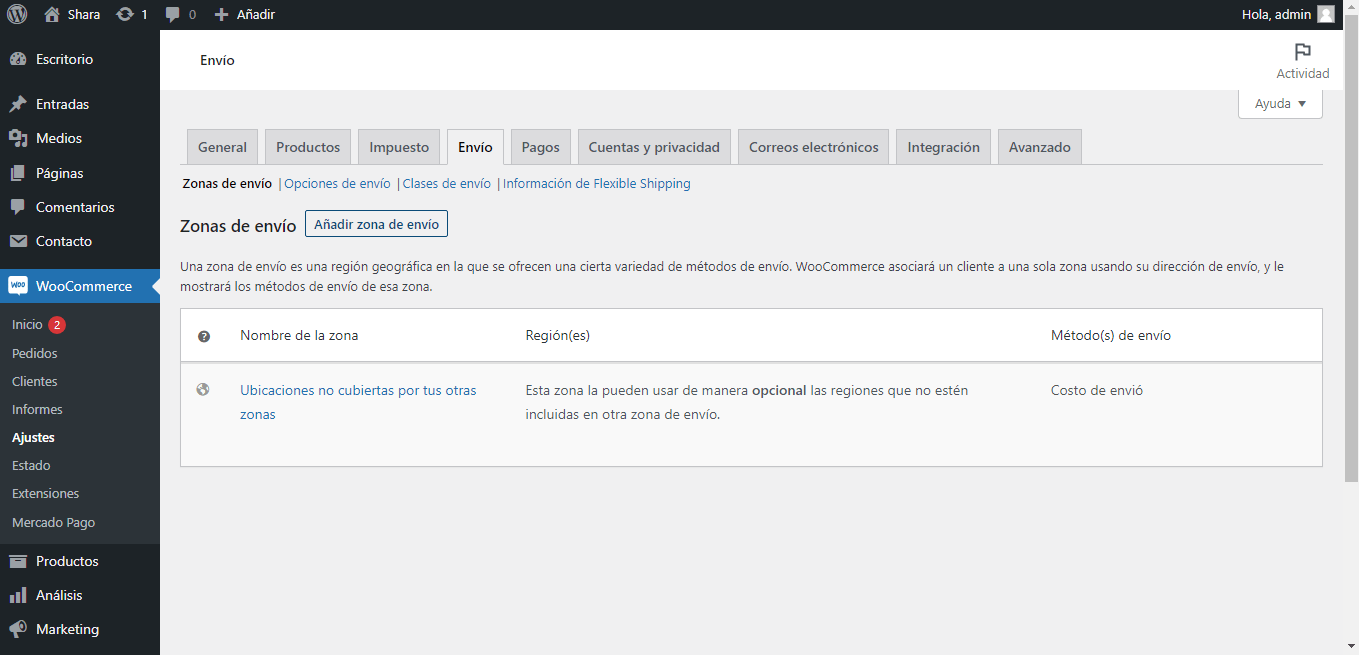Click the help question mark icon in the table header
The height and width of the screenshot is (655, 1359).
click(x=204, y=336)
